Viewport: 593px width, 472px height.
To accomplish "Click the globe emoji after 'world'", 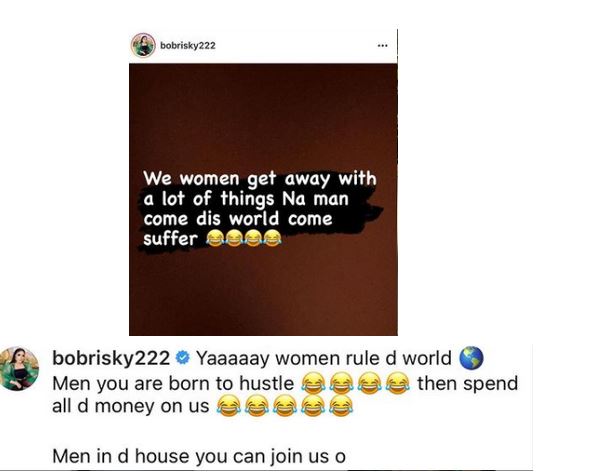I will pyautogui.click(x=471, y=357).
